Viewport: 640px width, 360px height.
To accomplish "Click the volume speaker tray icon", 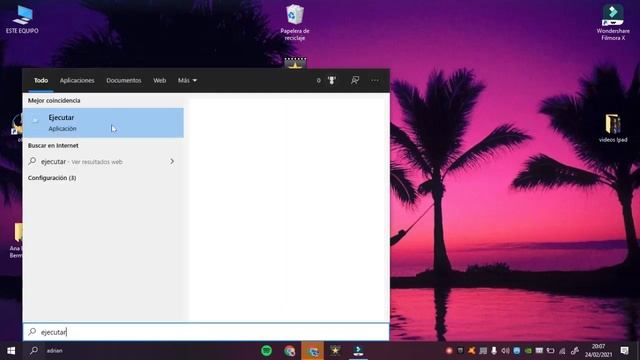I will (x=505, y=351).
